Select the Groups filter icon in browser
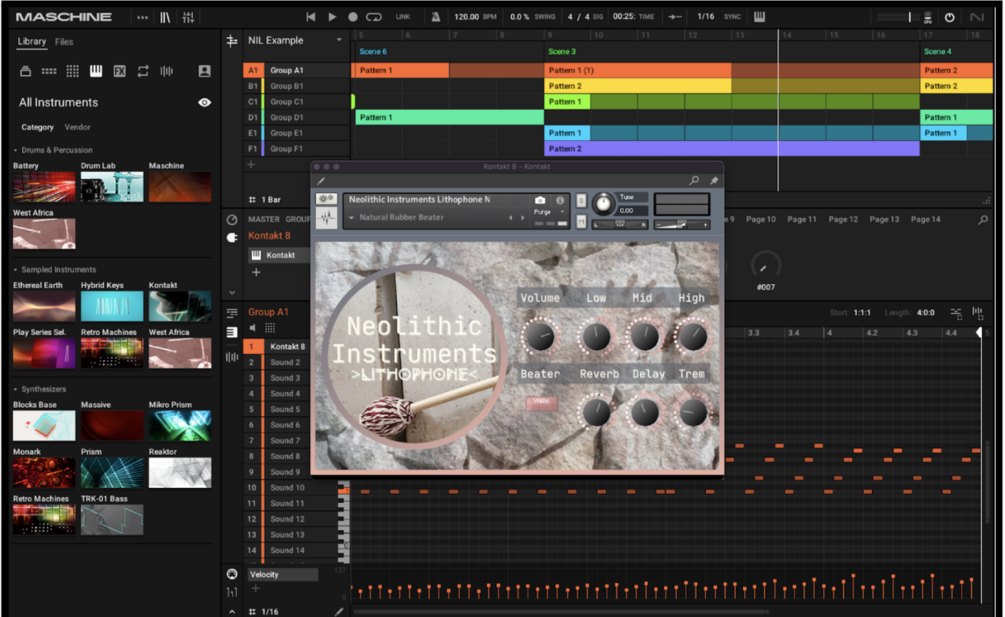Screen dimensions: 1005x617 click(49, 71)
